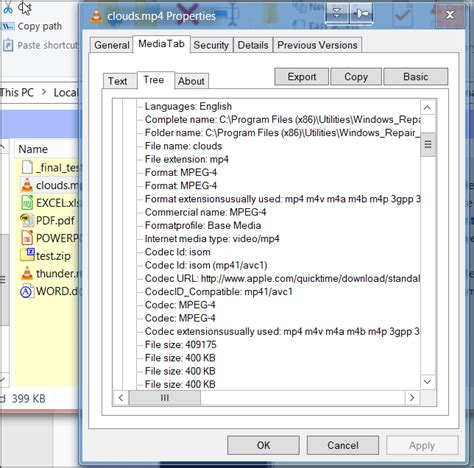This screenshot has height=468, width=474.
Task: Click the Name column header in Explorer
Action: tap(33, 149)
